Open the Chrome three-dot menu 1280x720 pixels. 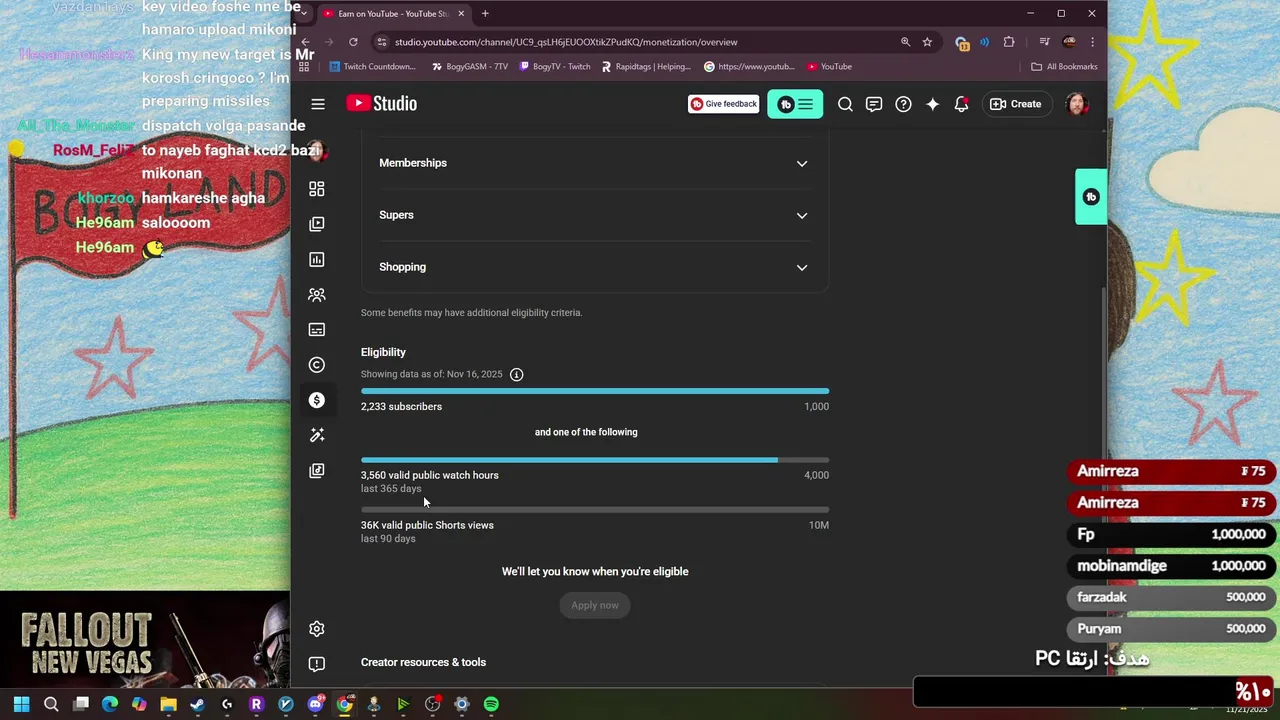[1092, 42]
